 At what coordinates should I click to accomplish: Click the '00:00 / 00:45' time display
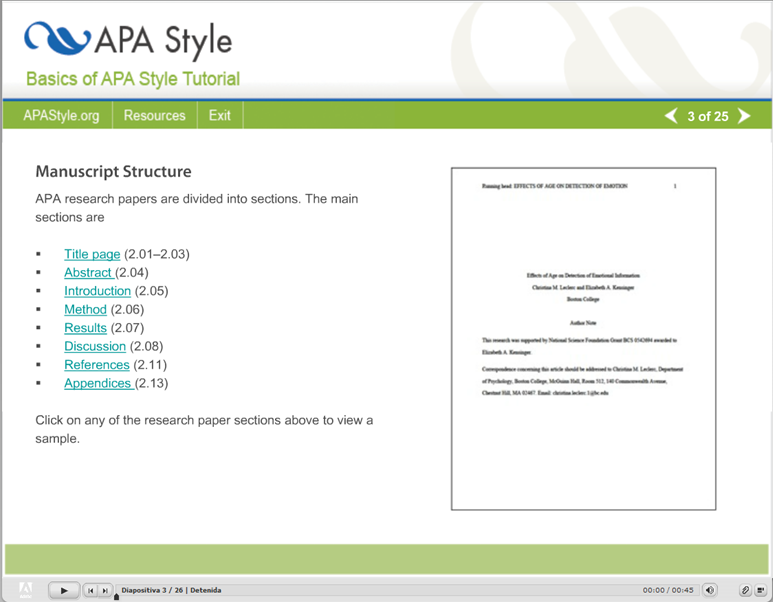tap(668, 590)
